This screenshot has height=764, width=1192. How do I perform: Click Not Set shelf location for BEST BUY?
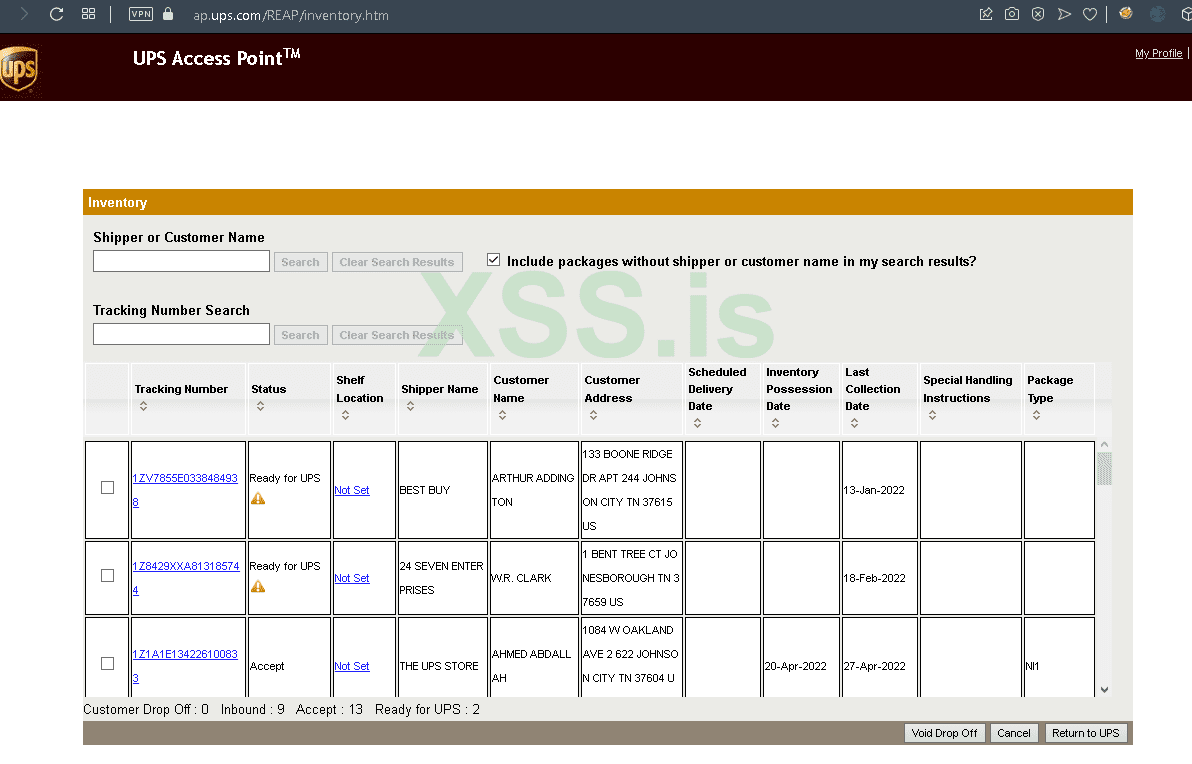coord(352,490)
